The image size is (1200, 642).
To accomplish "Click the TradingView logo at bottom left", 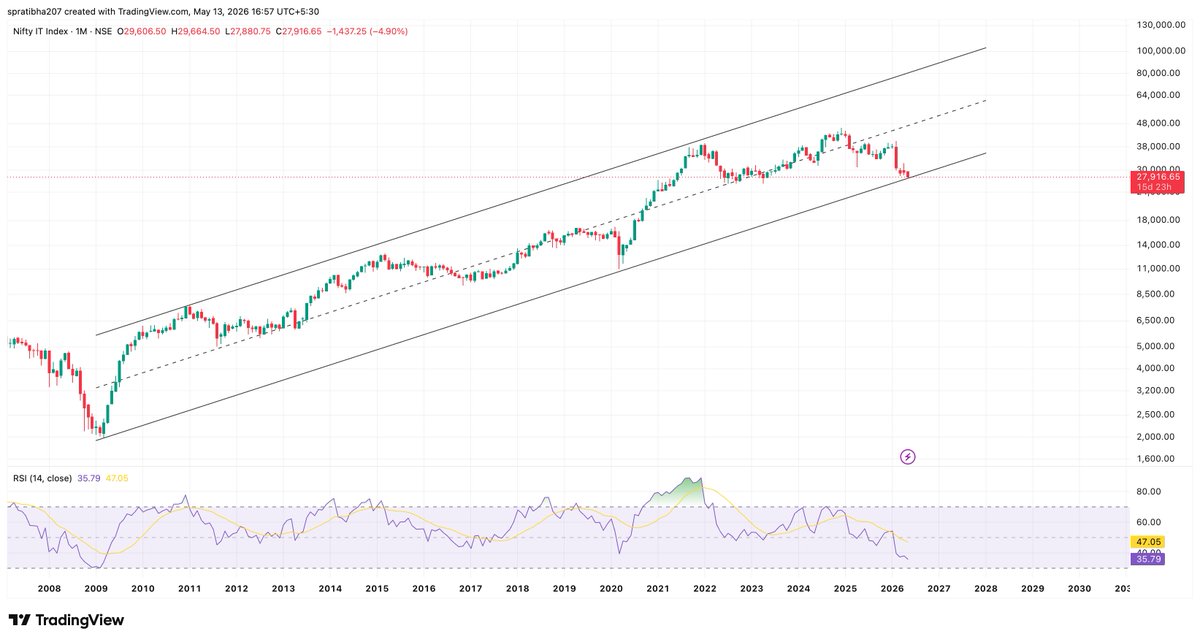I will click(x=66, y=620).
